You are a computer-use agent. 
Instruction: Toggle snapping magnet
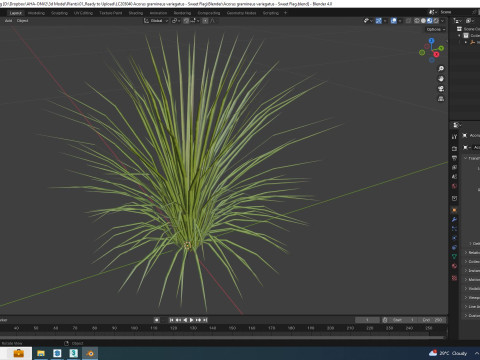(x=186, y=21)
